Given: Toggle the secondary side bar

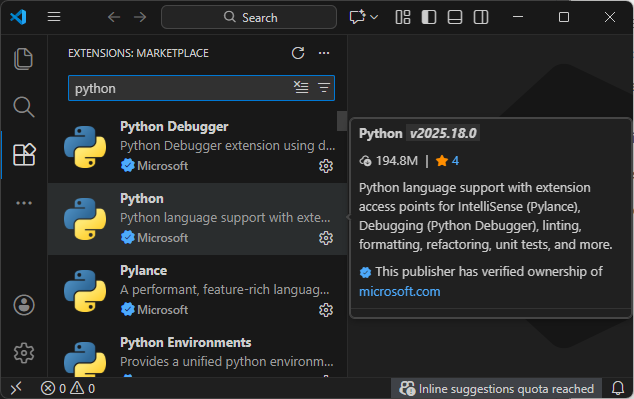Looking at the screenshot, I should coord(481,17).
